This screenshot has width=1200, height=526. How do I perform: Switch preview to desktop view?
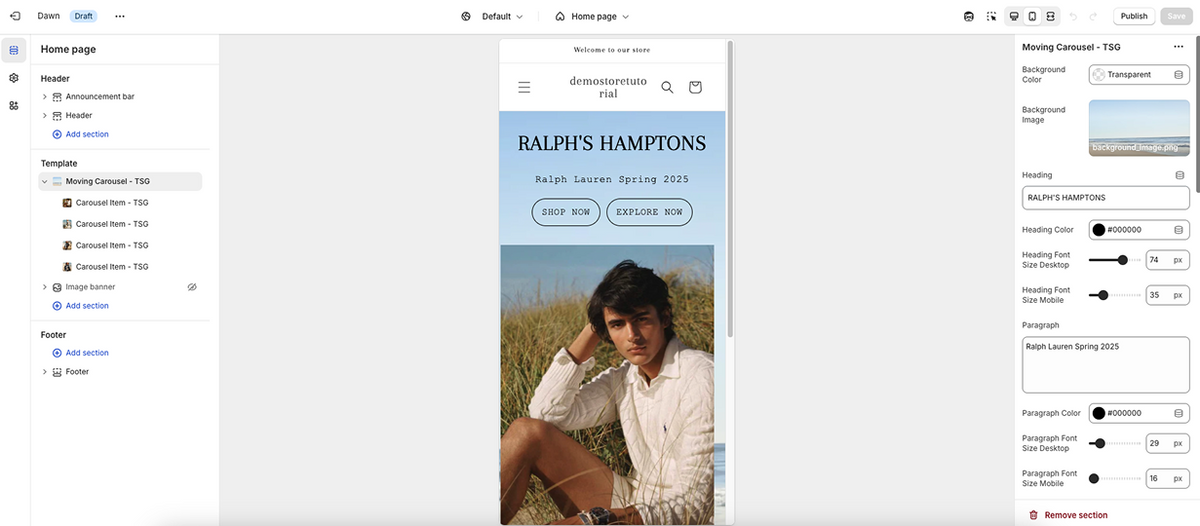(x=1014, y=16)
